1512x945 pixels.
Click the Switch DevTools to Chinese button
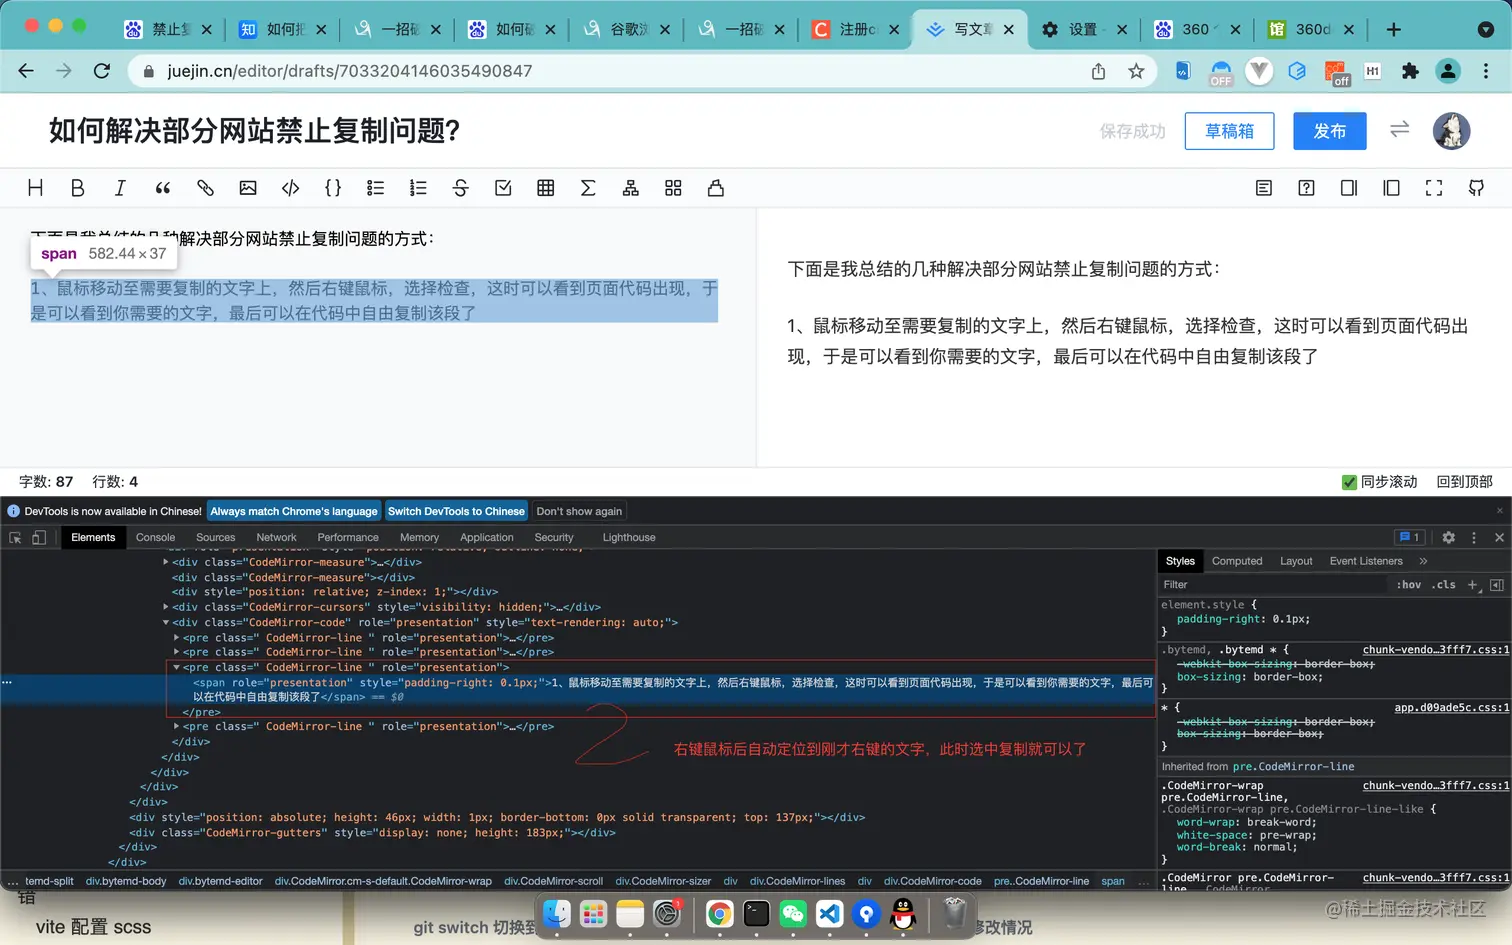click(x=456, y=511)
